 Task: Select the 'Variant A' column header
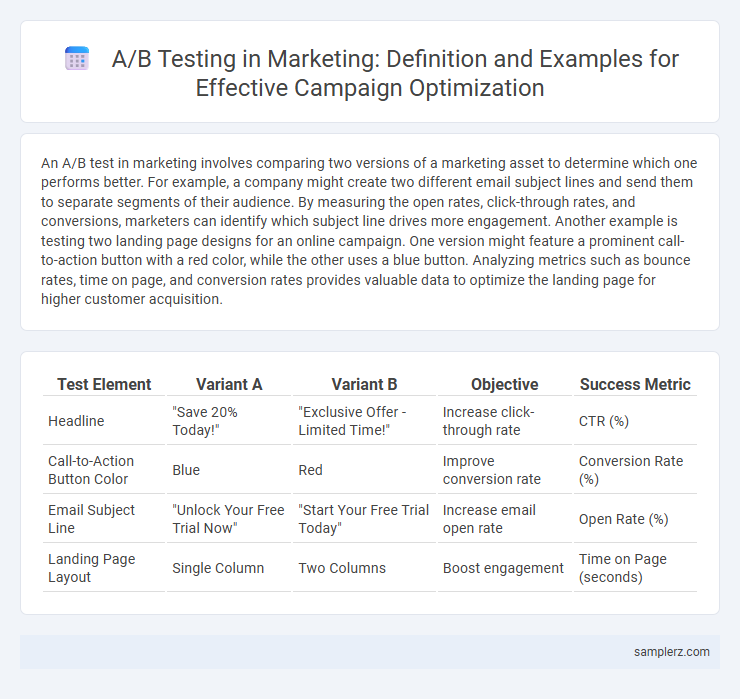(x=229, y=385)
